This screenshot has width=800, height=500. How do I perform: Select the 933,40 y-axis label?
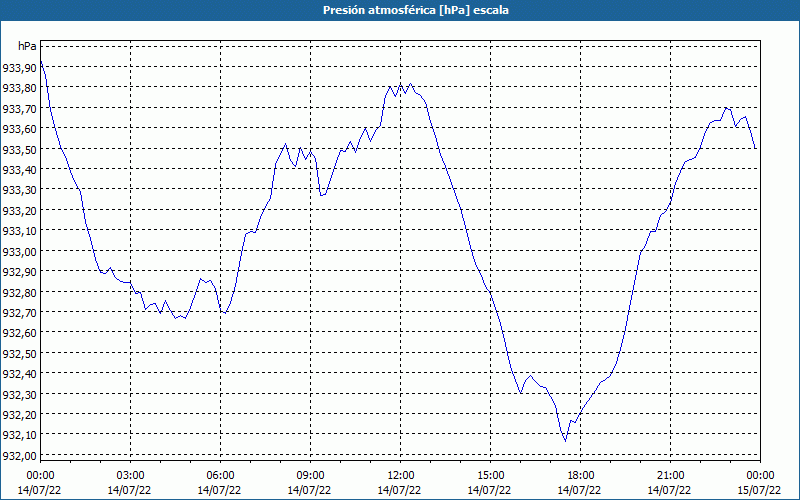[x=19, y=169]
